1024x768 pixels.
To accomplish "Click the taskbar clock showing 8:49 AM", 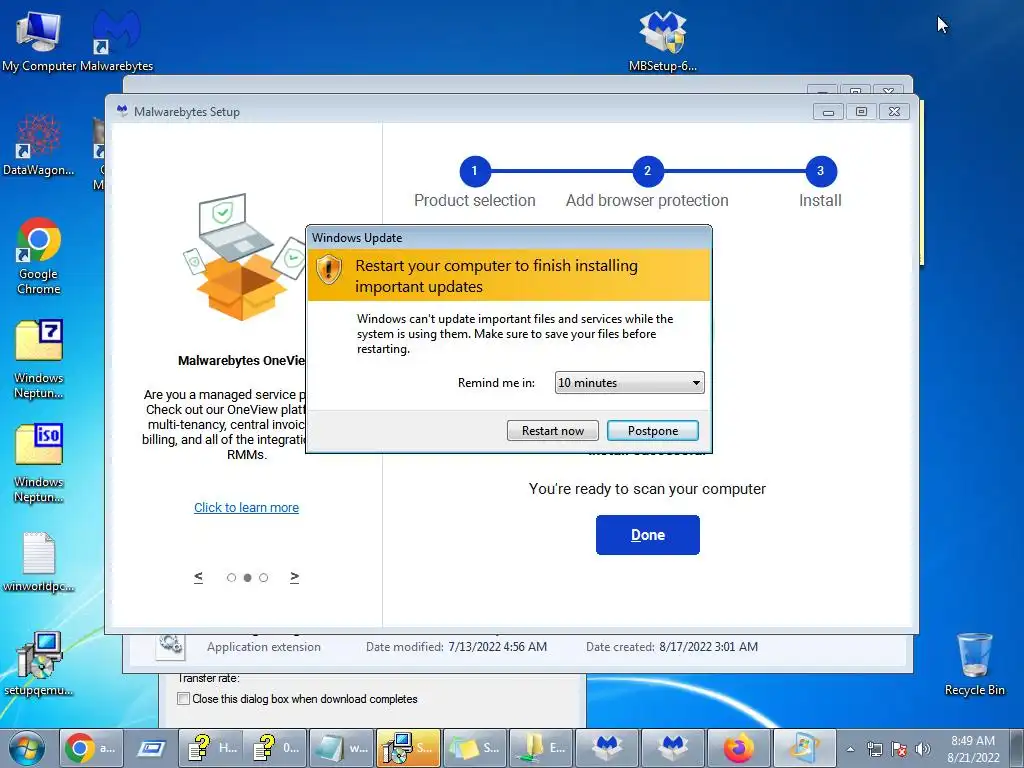I will click(x=972, y=749).
